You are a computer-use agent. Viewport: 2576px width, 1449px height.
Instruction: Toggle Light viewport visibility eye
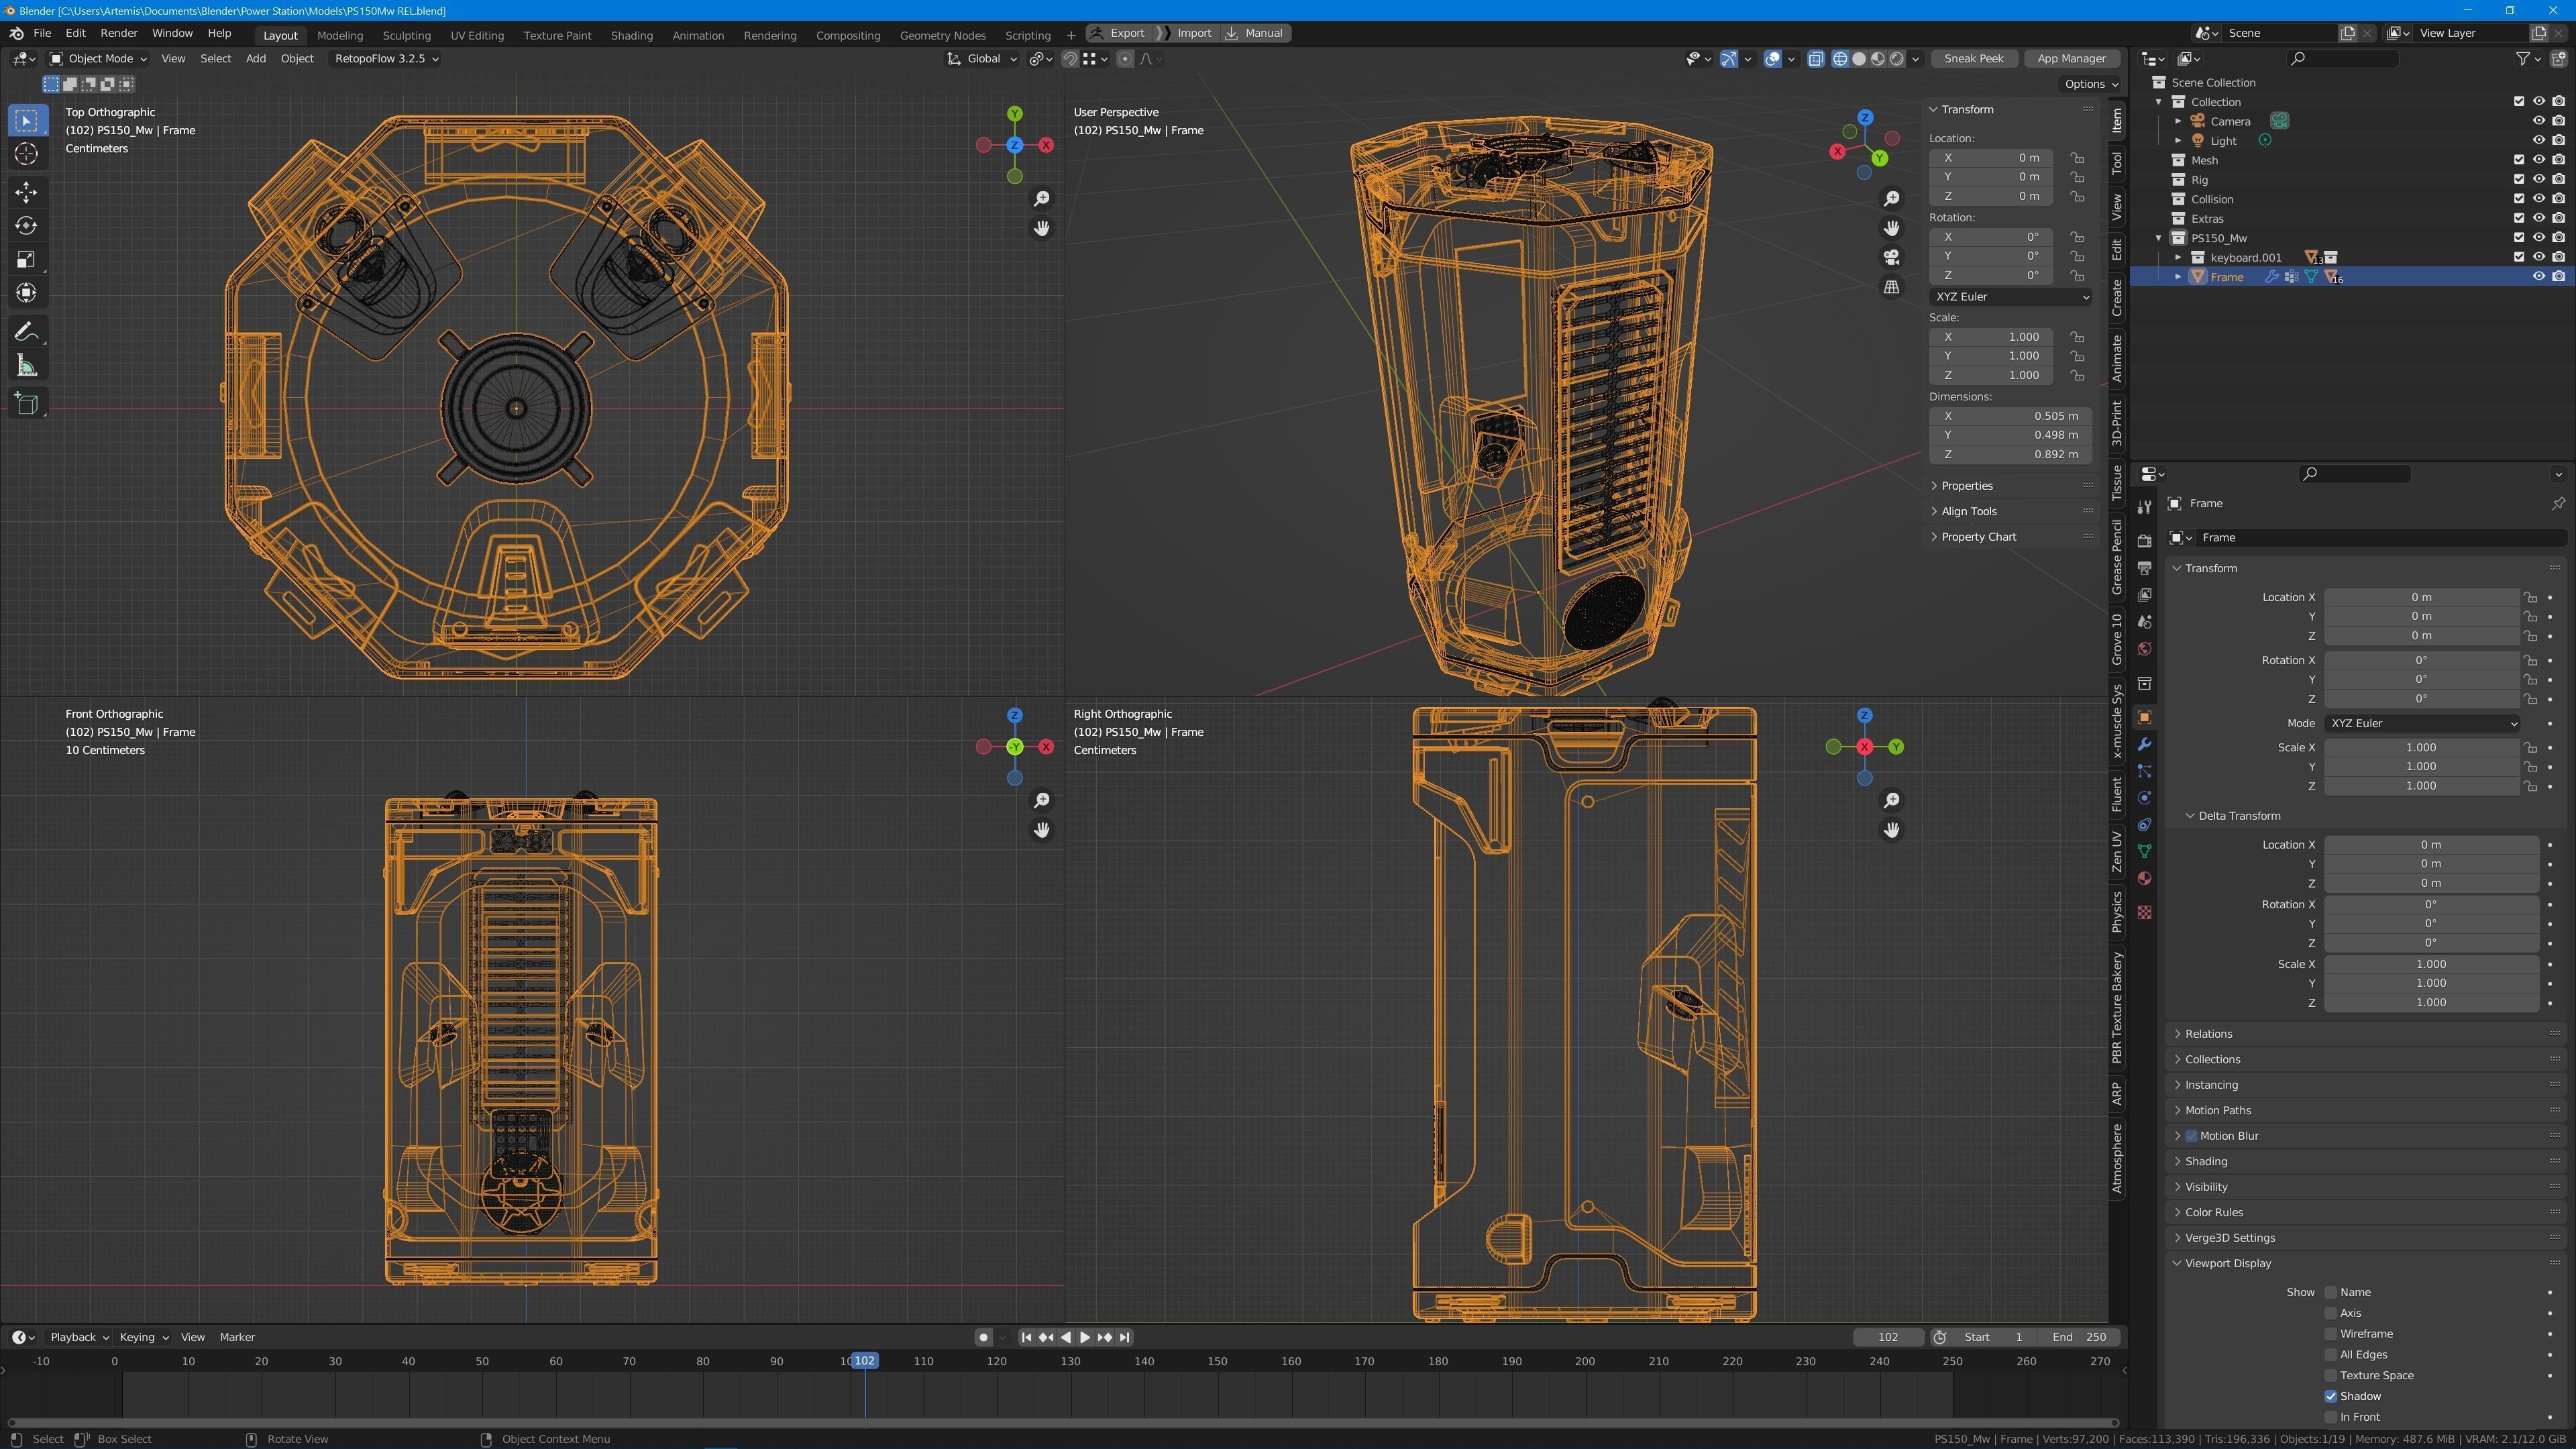click(2538, 141)
